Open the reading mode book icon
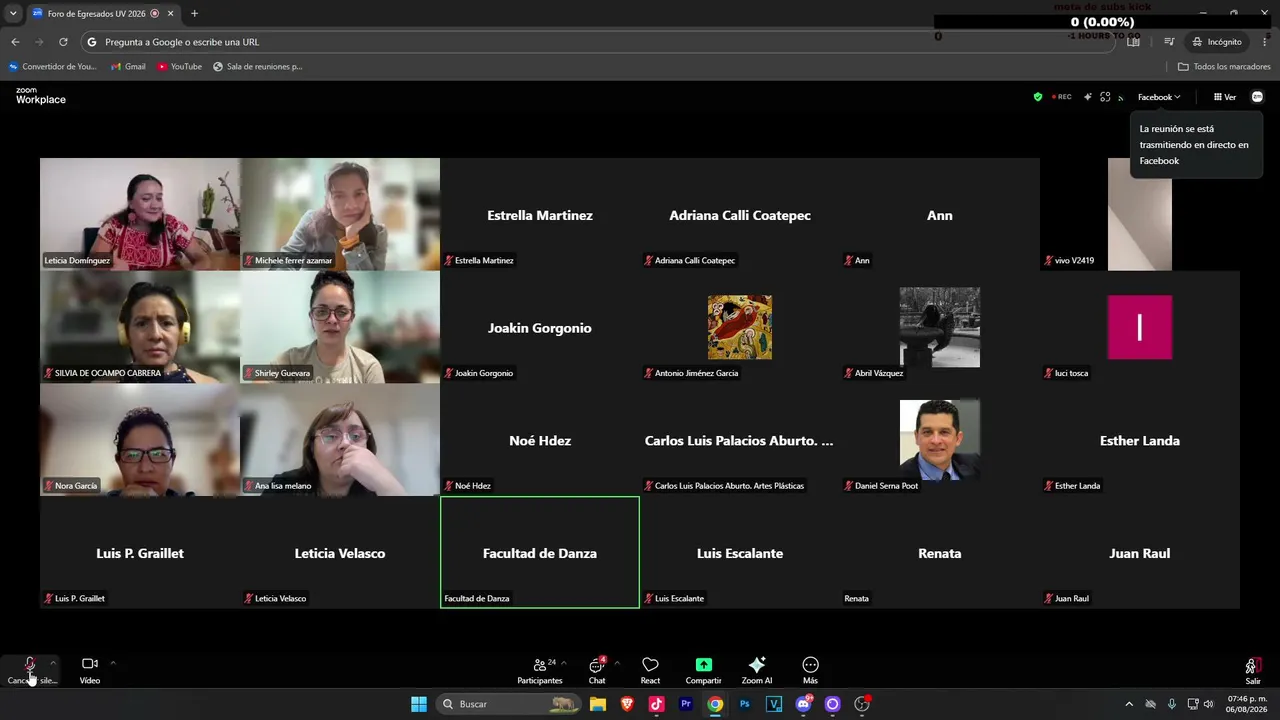 1133,42
